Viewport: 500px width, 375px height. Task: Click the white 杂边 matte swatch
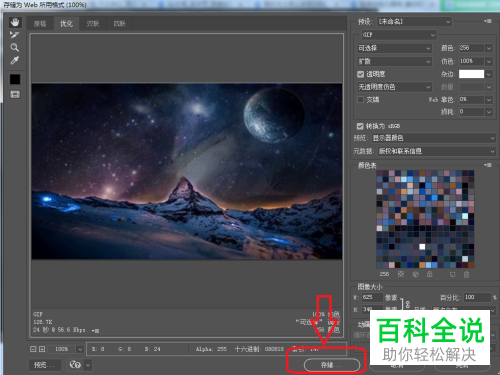click(x=471, y=74)
